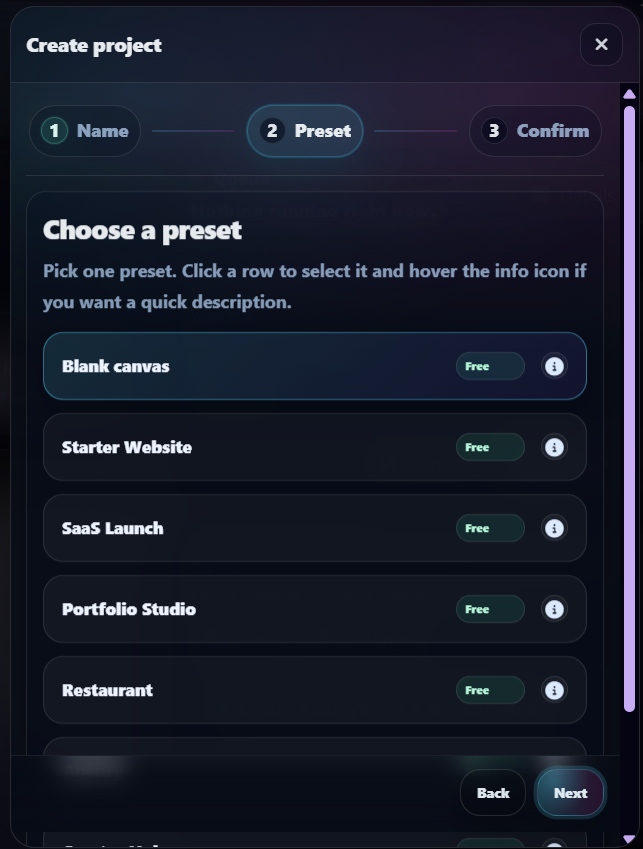Click the Free badge on Blank canvas

coord(489,366)
